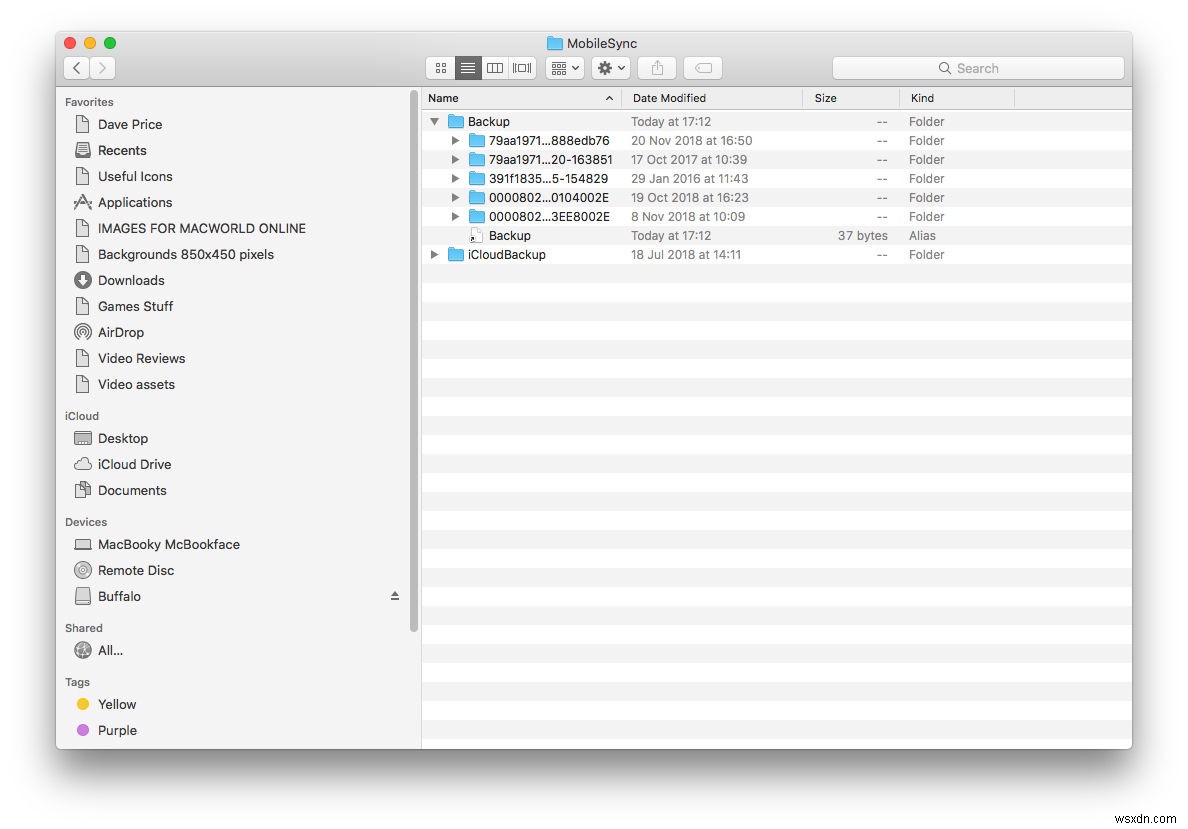Click the back navigation arrow

tap(76, 68)
